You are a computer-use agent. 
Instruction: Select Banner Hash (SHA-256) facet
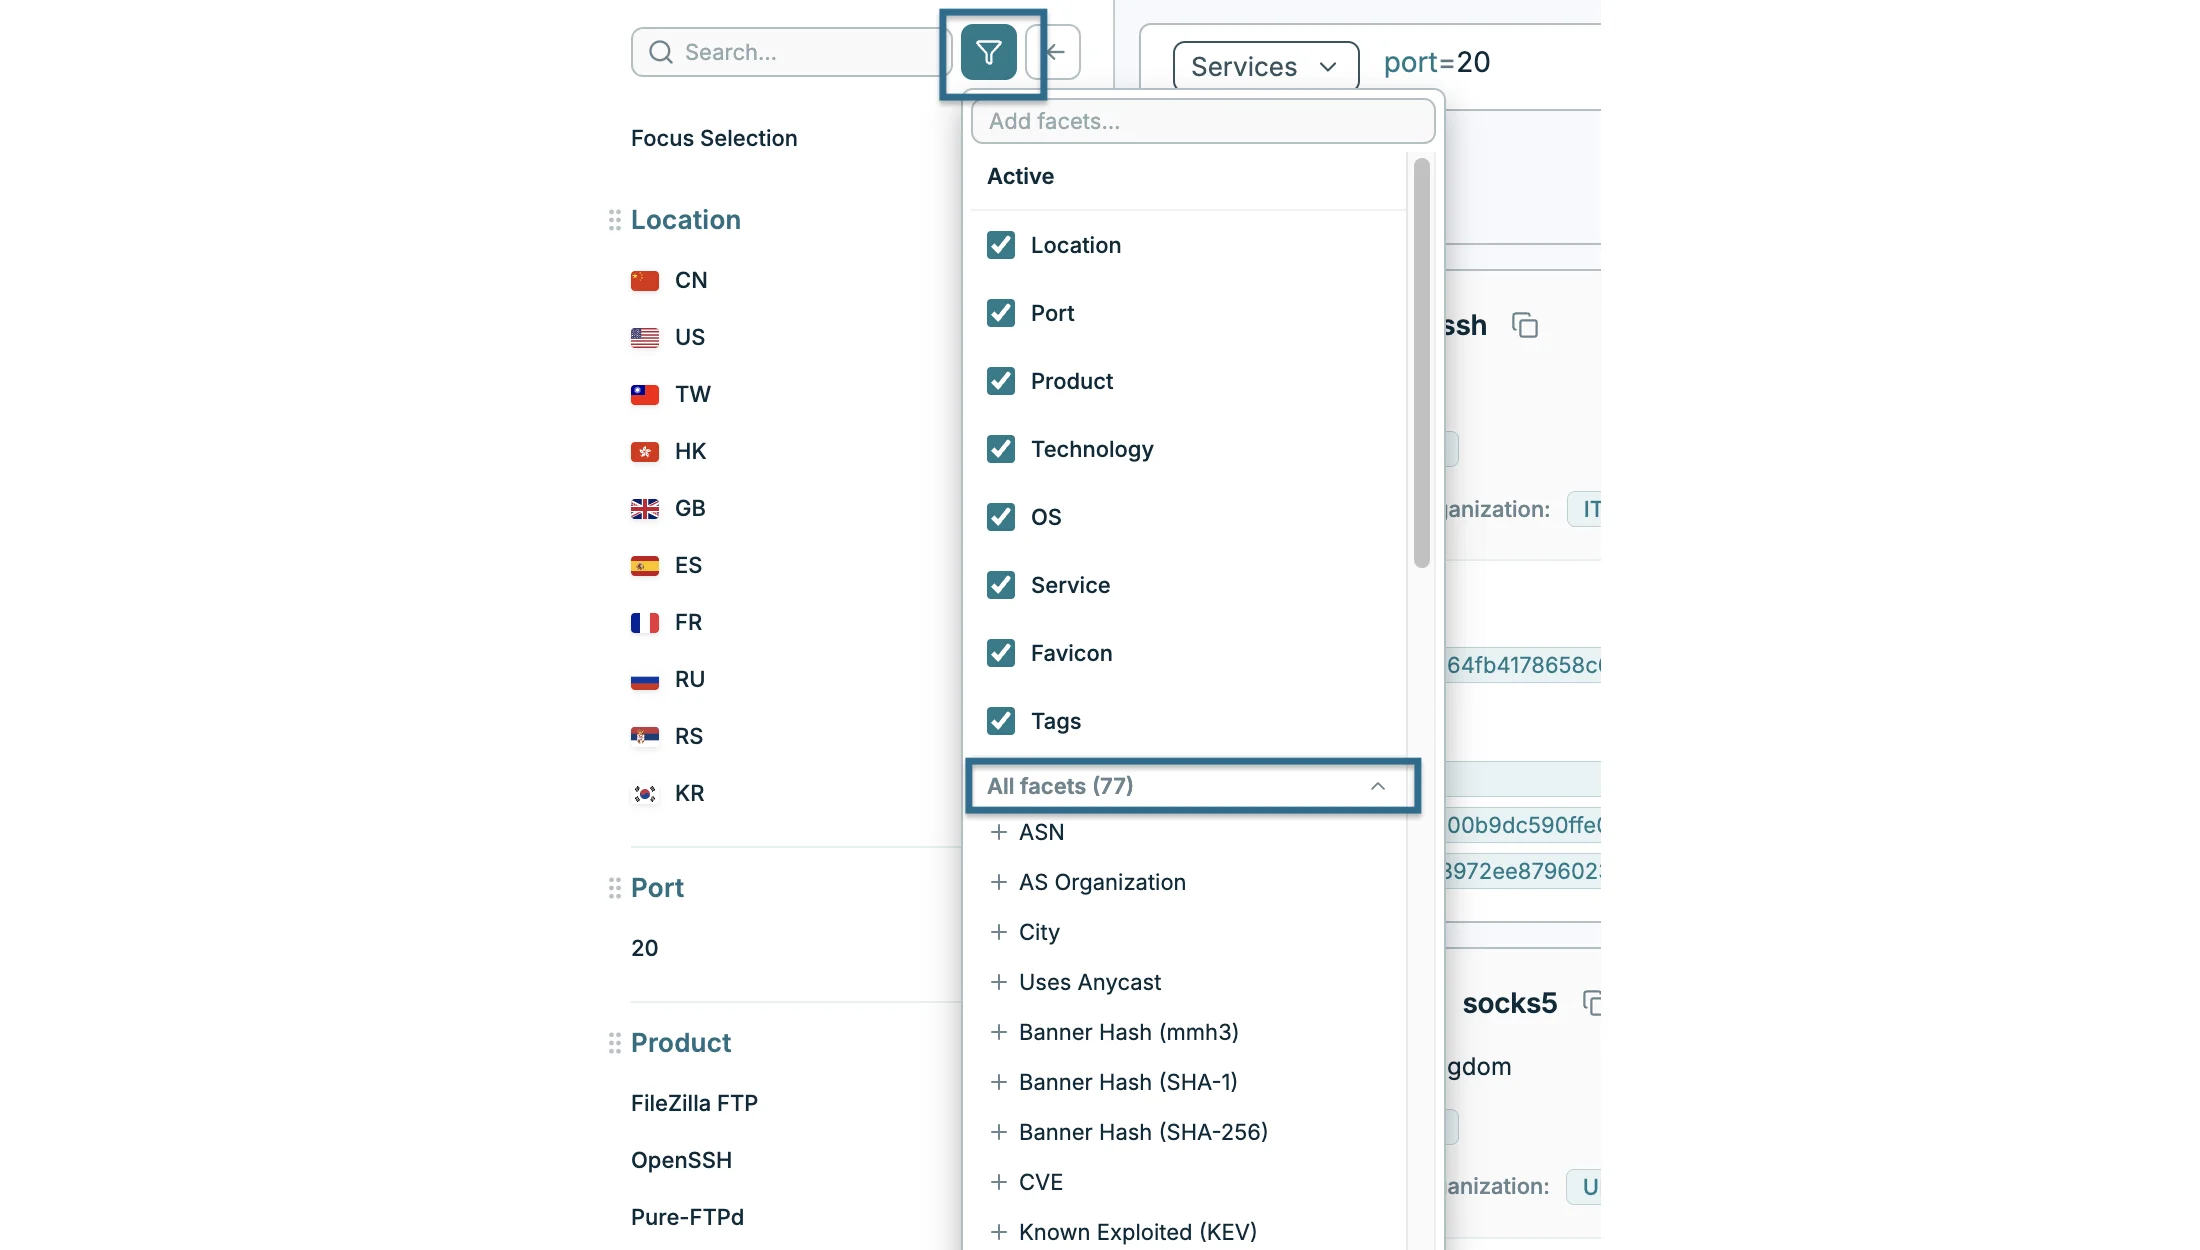(1143, 1132)
